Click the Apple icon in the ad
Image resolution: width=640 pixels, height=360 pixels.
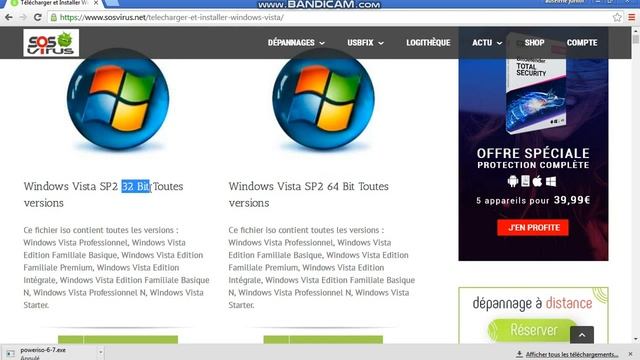(537, 181)
